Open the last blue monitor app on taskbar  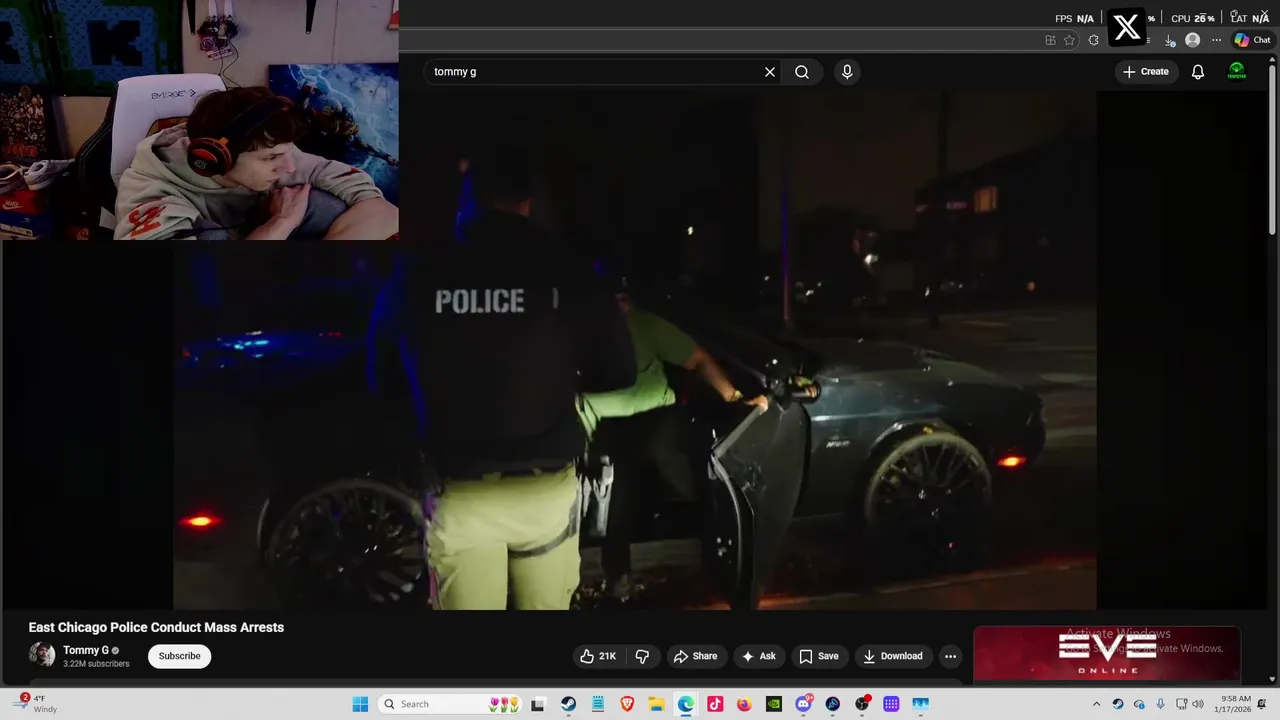920,704
